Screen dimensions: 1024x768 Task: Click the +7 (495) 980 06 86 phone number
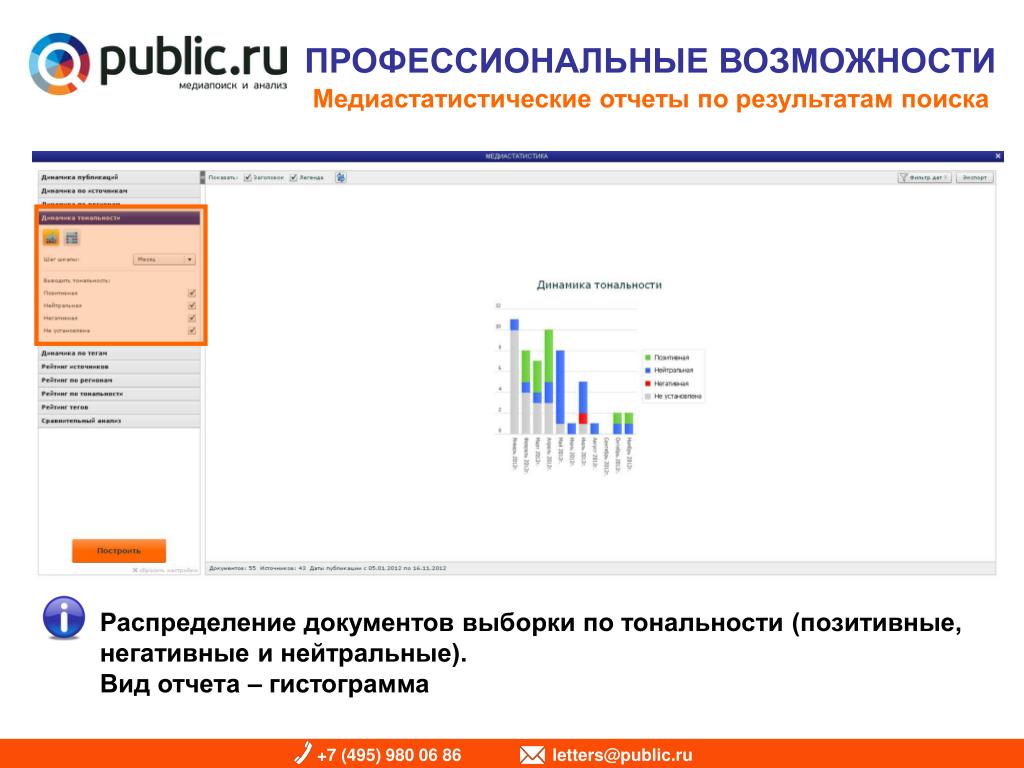point(389,755)
